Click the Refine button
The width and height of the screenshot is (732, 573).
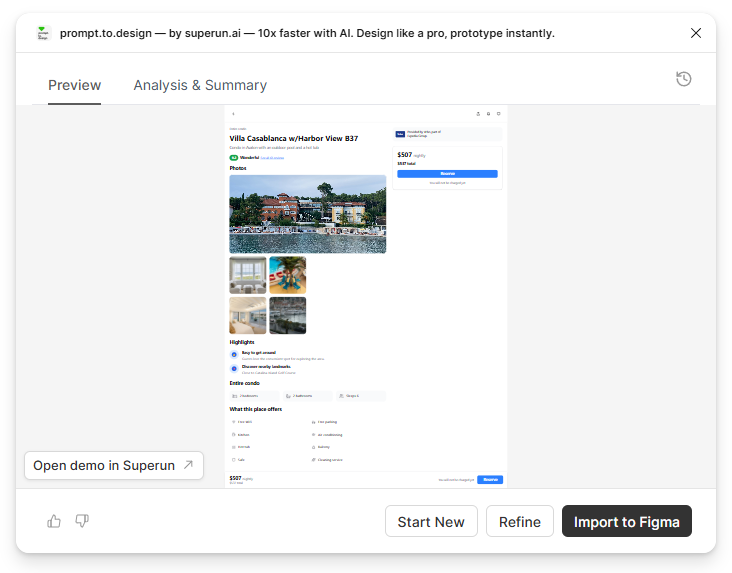pos(520,521)
